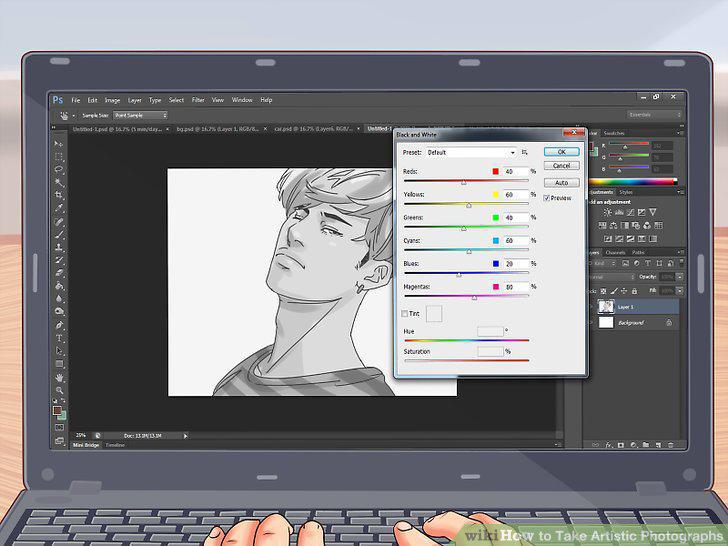The height and width of the screenshot is (546, 728).
Task: Click the Magentas slider handle
Action: pos(474,298)
